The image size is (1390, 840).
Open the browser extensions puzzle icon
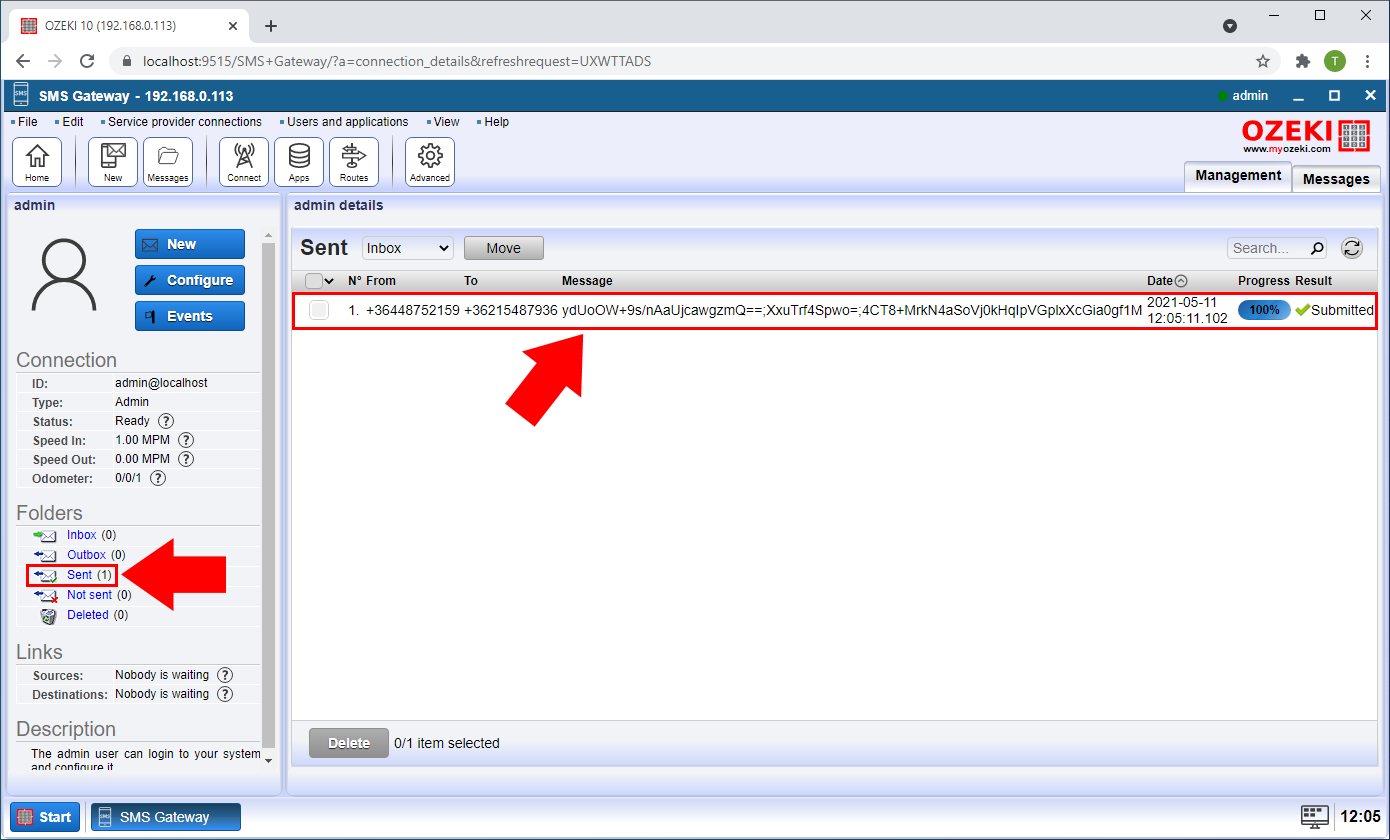(1302, 61)
